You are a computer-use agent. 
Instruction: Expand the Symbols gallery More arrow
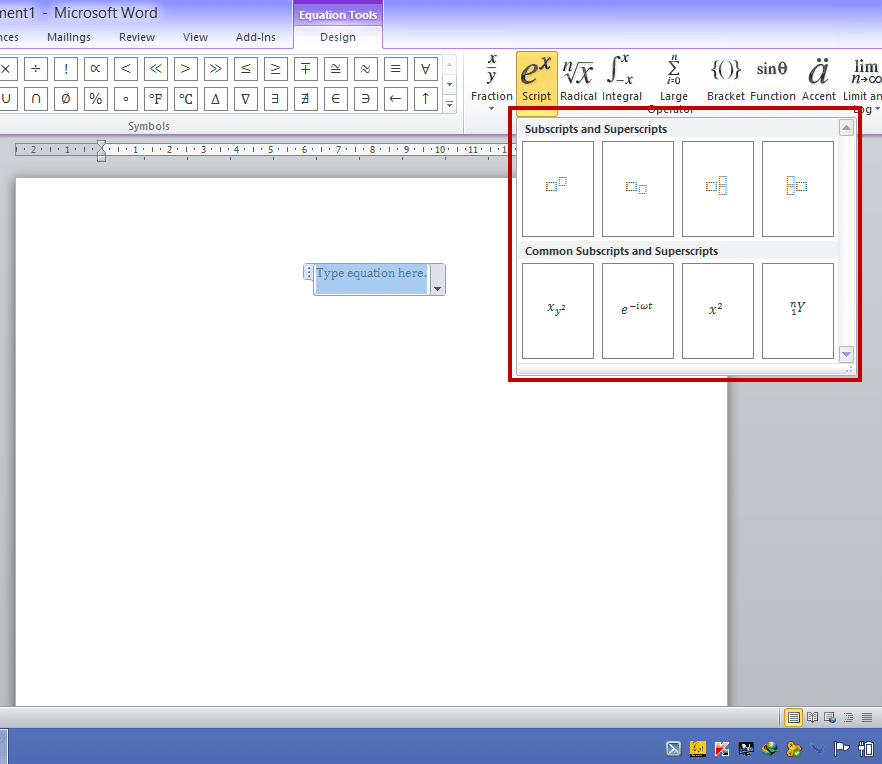click(449, 104)
